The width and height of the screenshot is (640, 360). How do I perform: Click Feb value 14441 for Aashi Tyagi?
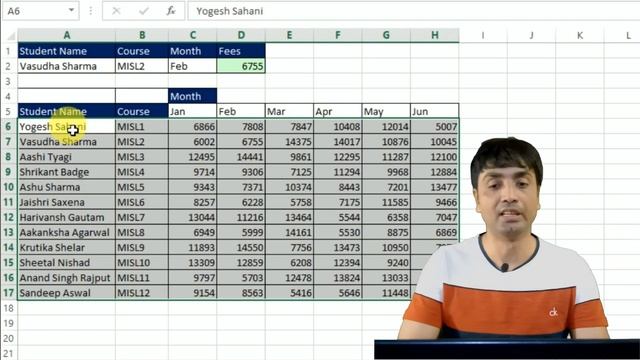[241, 157]
